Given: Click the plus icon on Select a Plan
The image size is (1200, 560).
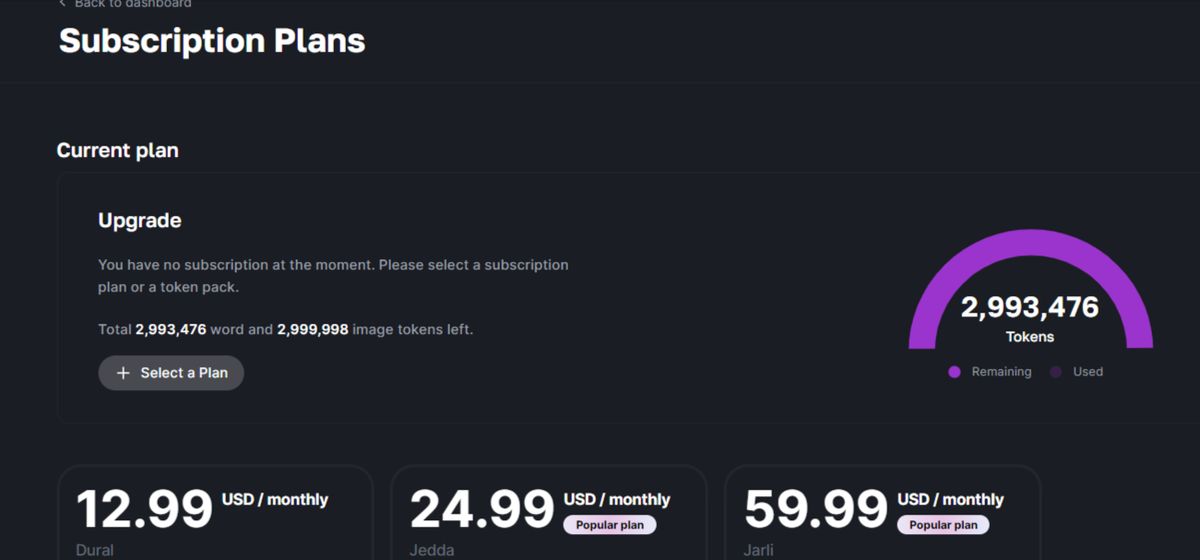Looking at the screenshot, I should click(x=123, y=373).
